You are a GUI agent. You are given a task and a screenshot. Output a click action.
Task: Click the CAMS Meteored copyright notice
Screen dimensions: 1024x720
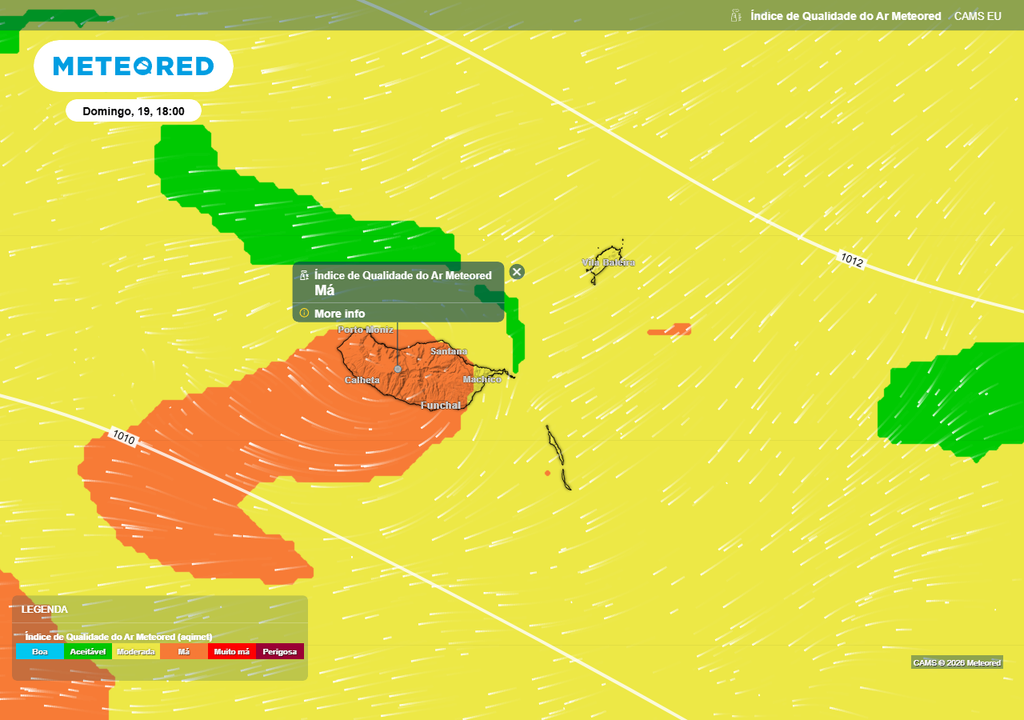point(956,663)
